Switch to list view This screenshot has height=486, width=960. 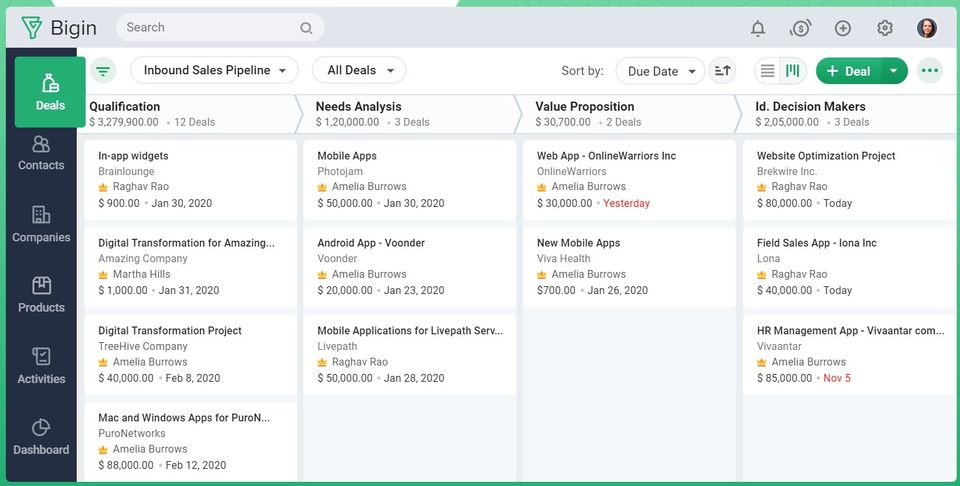pyautogui.click(x=767, y=71)
